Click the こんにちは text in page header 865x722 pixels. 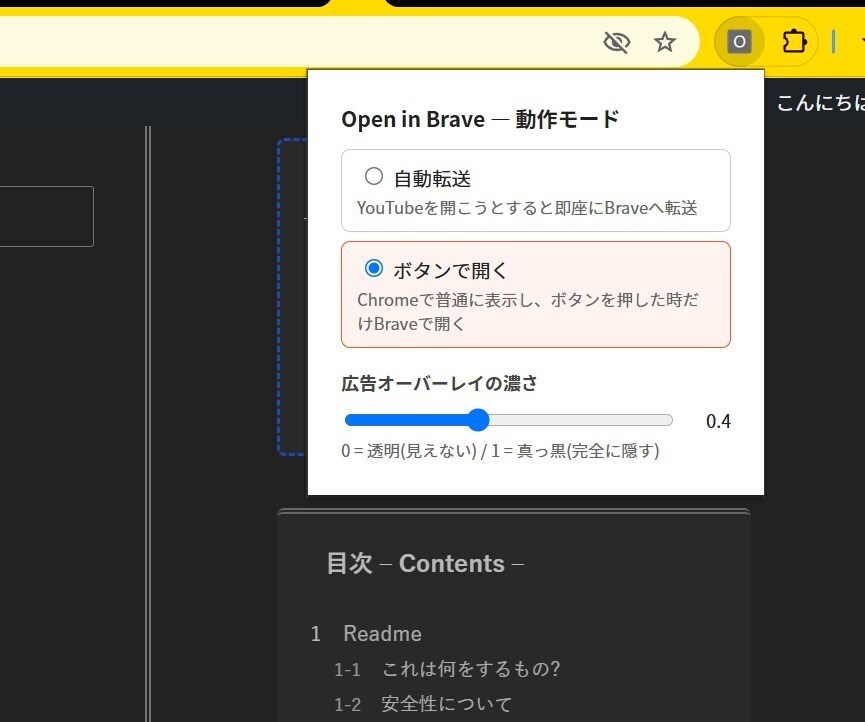coord(821,103)
